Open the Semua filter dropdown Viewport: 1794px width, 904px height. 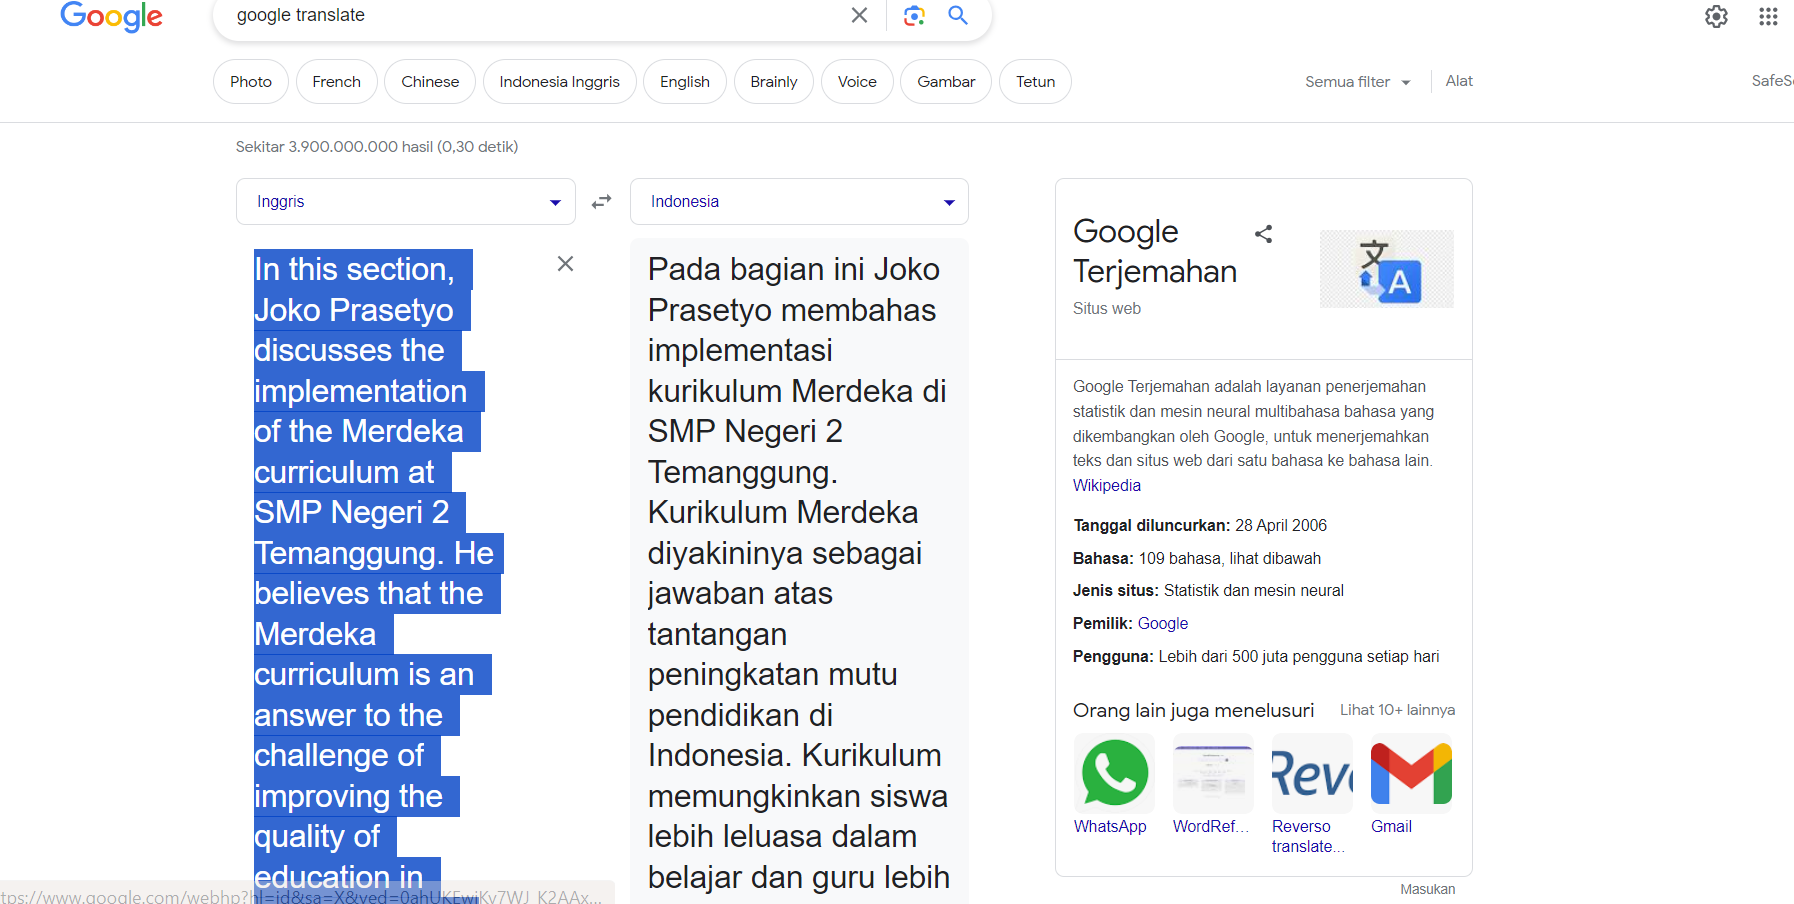(x=1357, y=82)
